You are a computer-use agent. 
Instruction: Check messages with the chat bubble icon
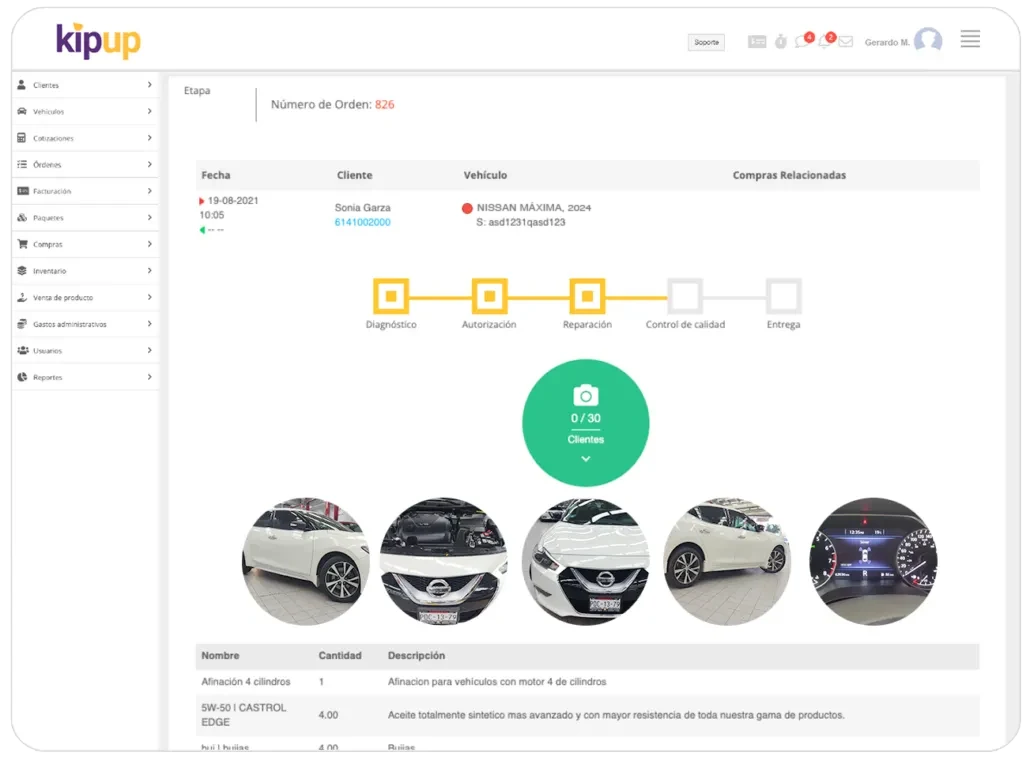pyautogui.click(x=800, y=39)
